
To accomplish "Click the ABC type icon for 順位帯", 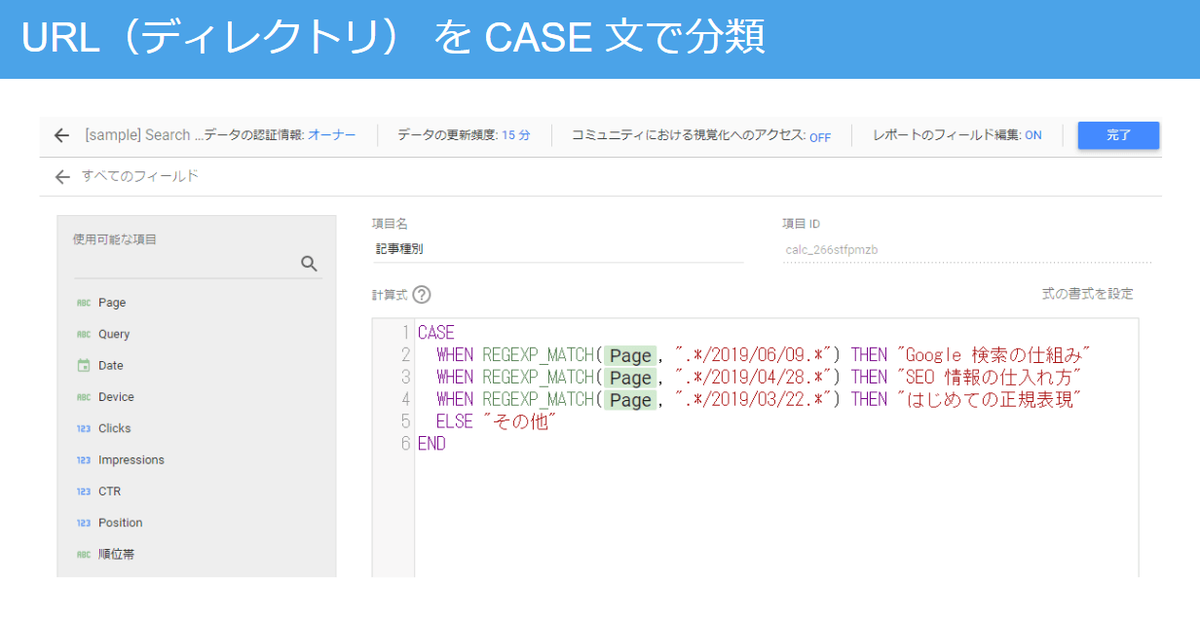I will [84, 554].
